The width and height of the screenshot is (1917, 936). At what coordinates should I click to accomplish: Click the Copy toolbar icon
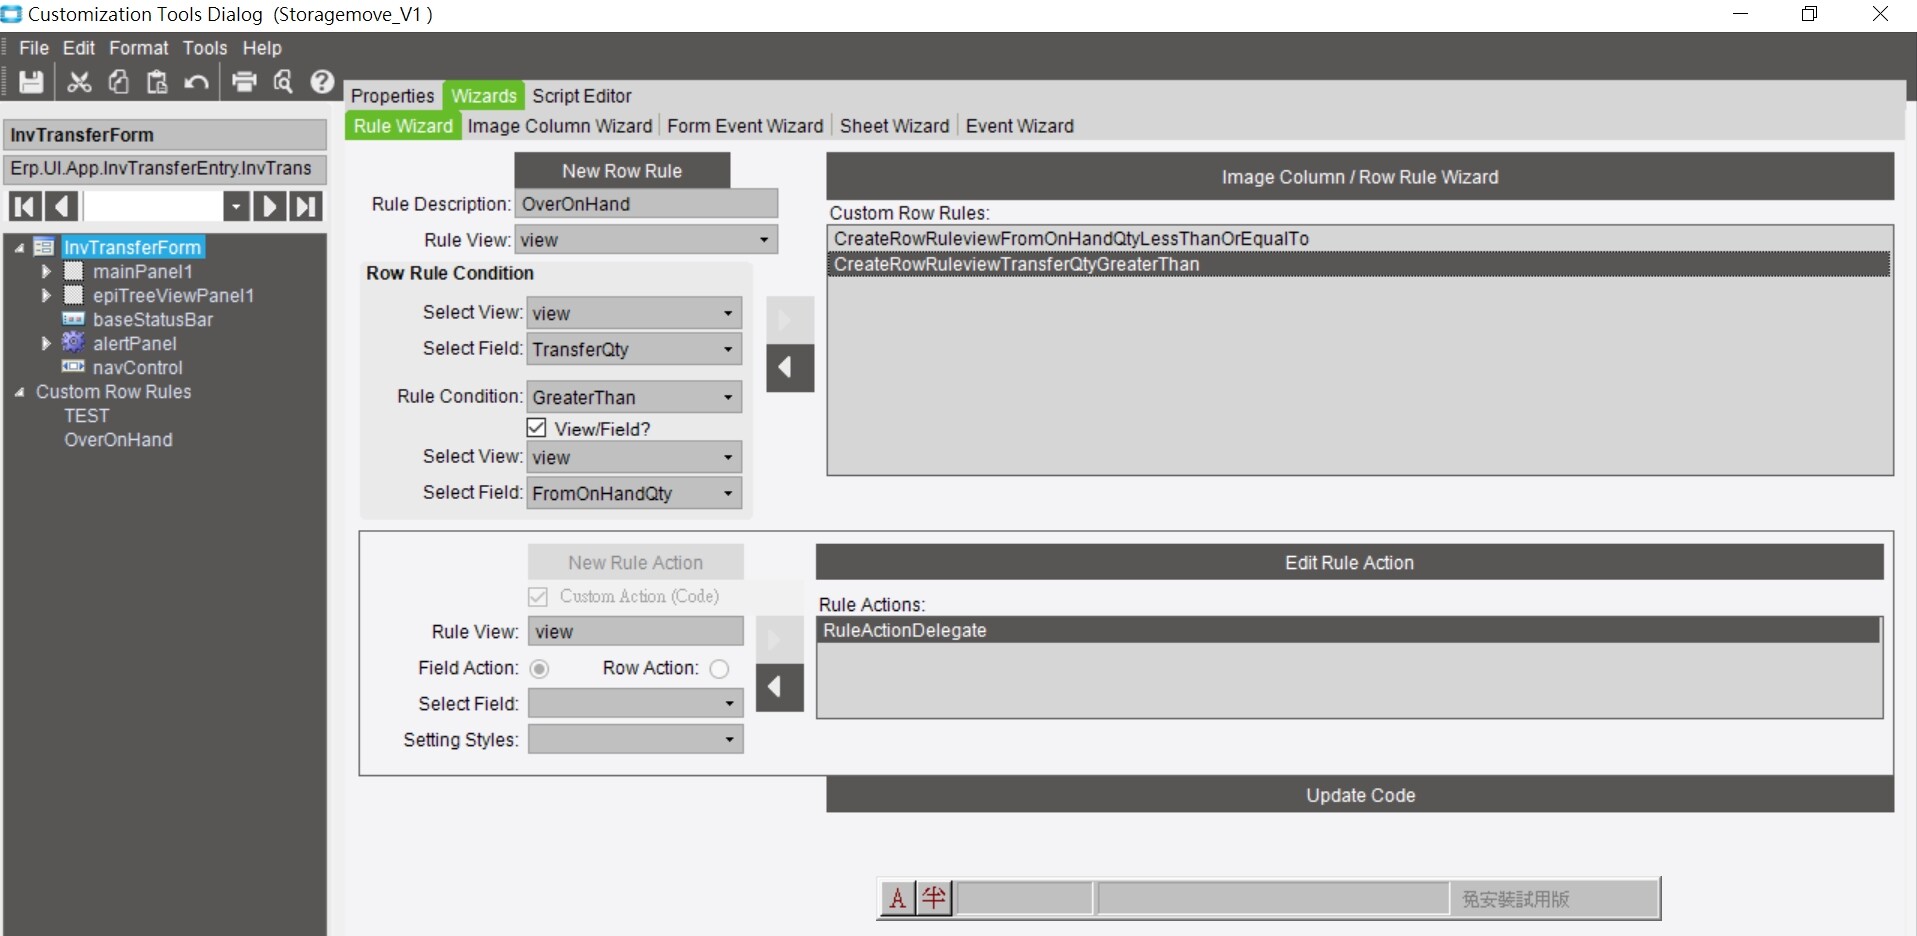coord(118,82)
